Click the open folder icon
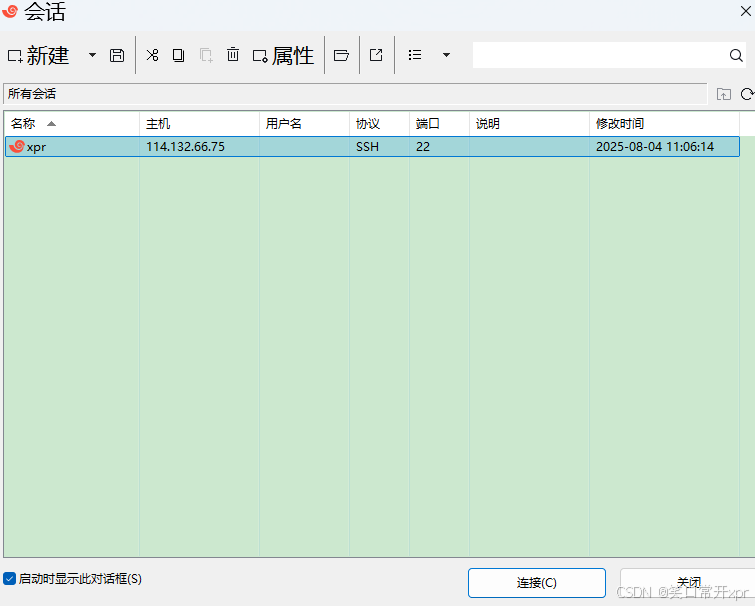The height and width of the screenshot is (606, 755). click(341, 56)
